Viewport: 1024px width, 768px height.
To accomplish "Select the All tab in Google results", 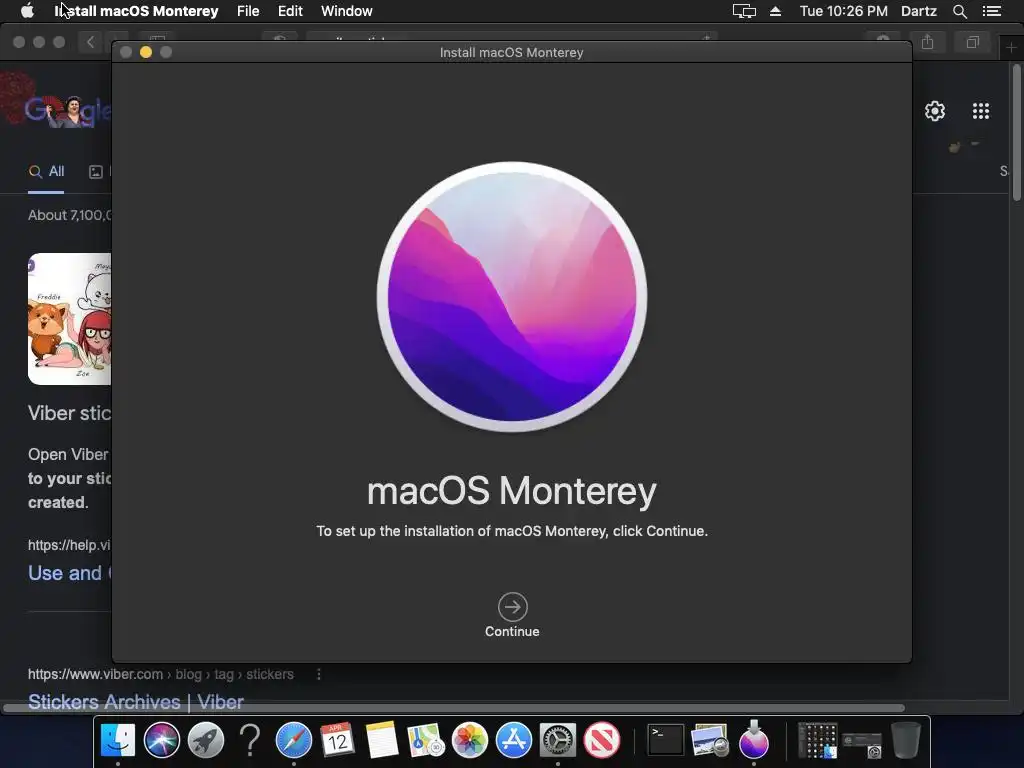I will point(46,172).
